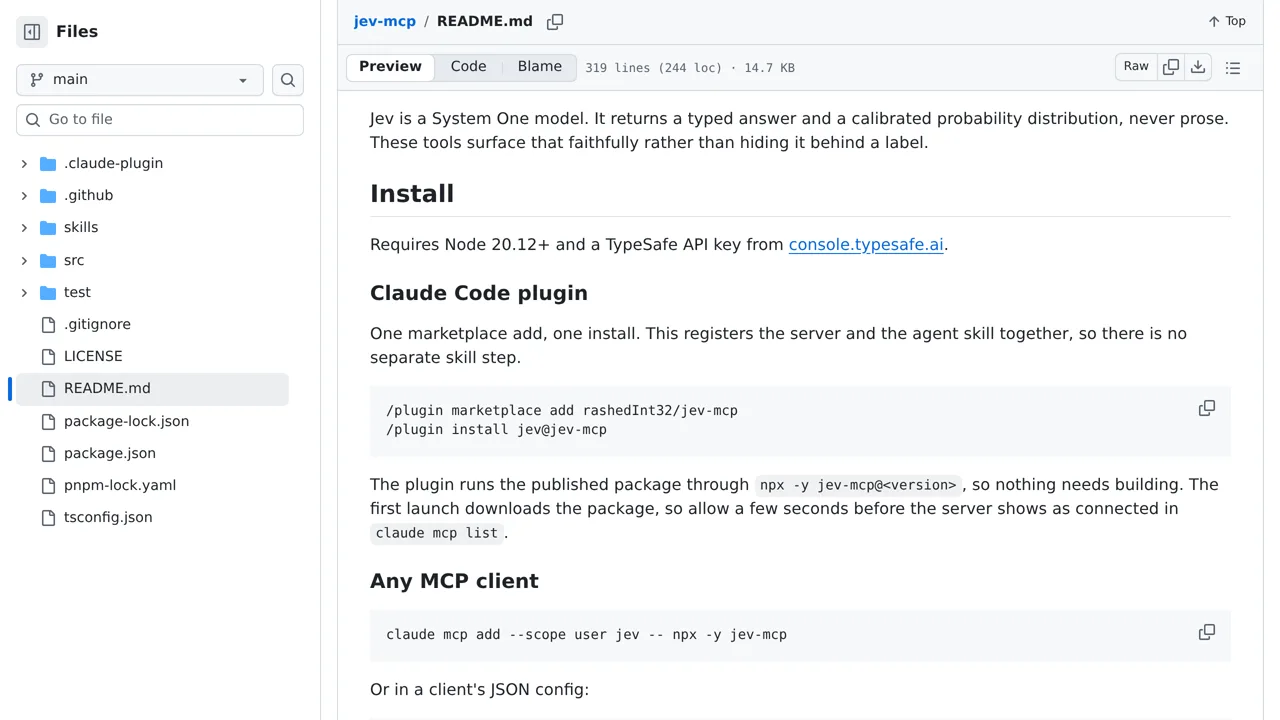Click the Any MCP client heading

point(454,581)
